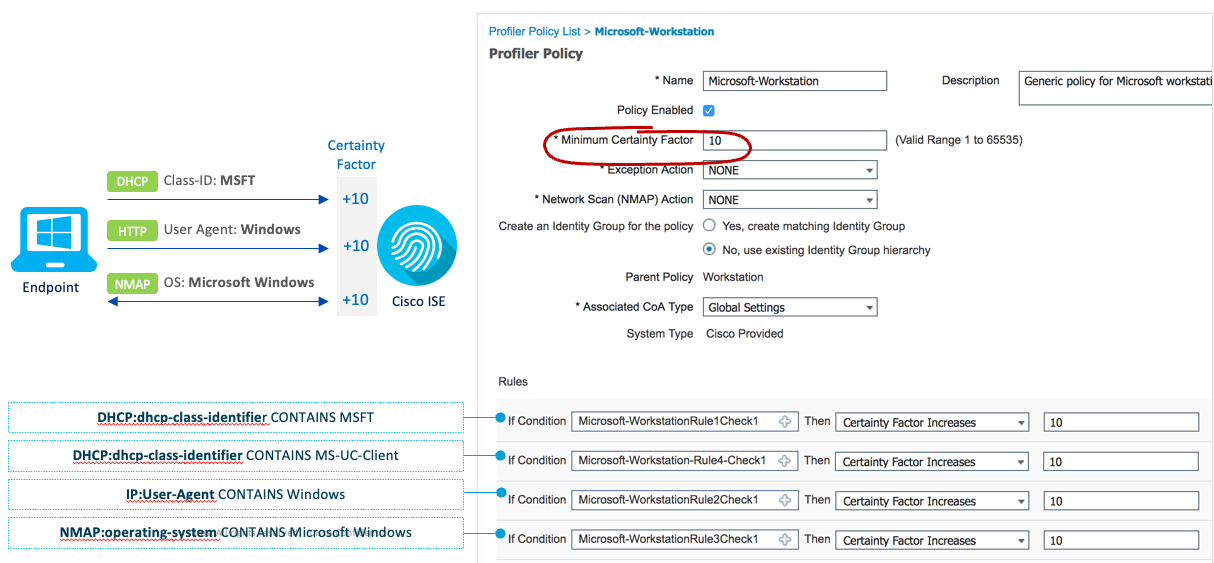Open the Exception Action dropdown
The width and height of the screenshot is (1214, 563).
pos(789,171)
